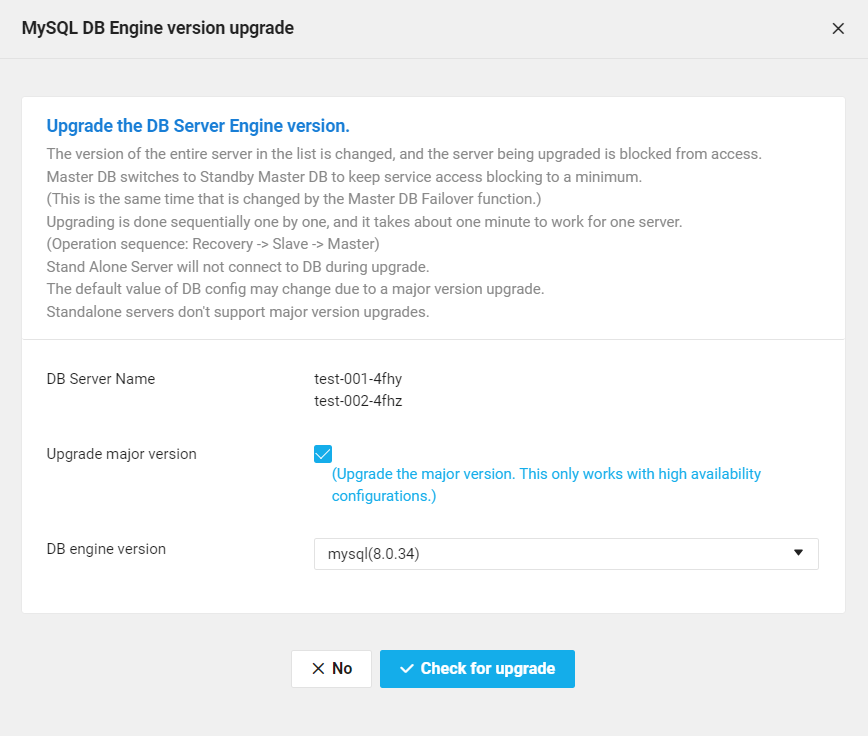Click the line about upgrading sequentially one by one
868x736 pixels.
[x=364, y=222]
